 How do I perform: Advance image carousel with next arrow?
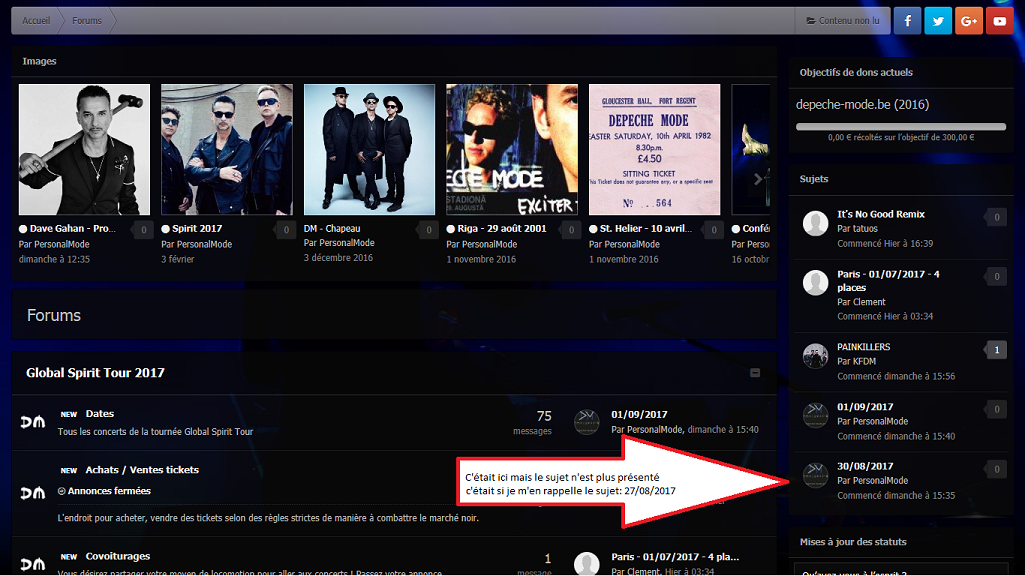[758, 178]
